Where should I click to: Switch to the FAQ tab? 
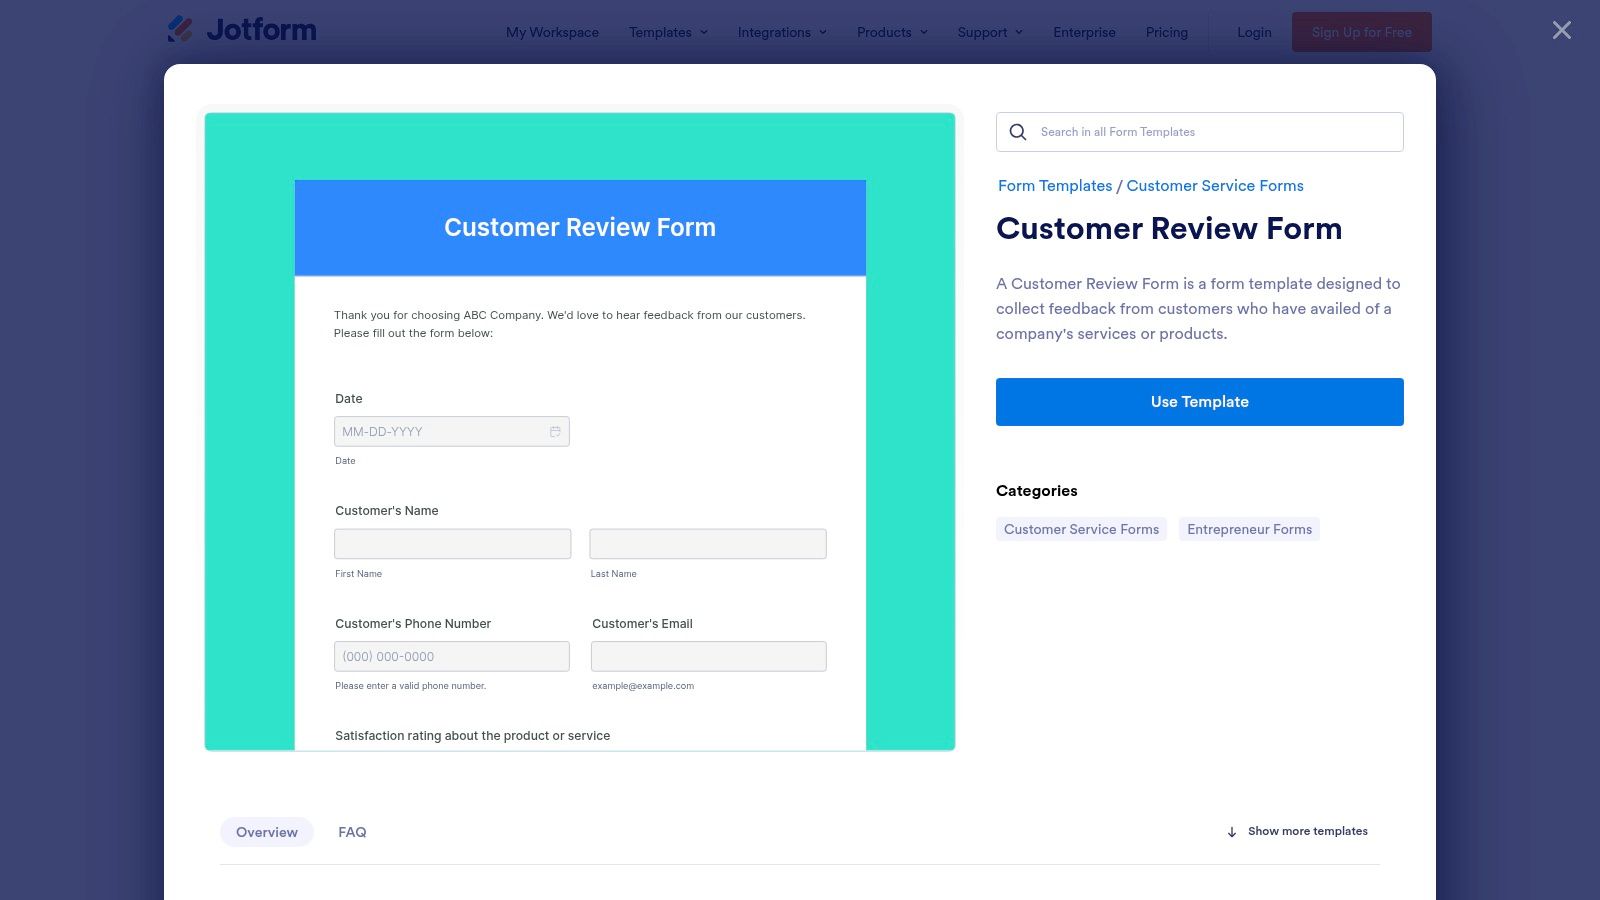pyautogui.click(x=352, y=831)
